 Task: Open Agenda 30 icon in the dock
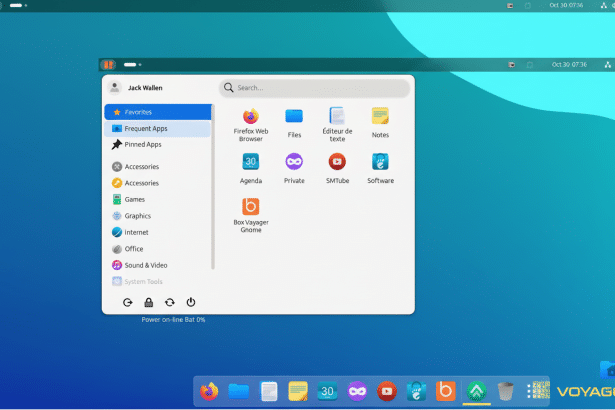pos(327,391)
